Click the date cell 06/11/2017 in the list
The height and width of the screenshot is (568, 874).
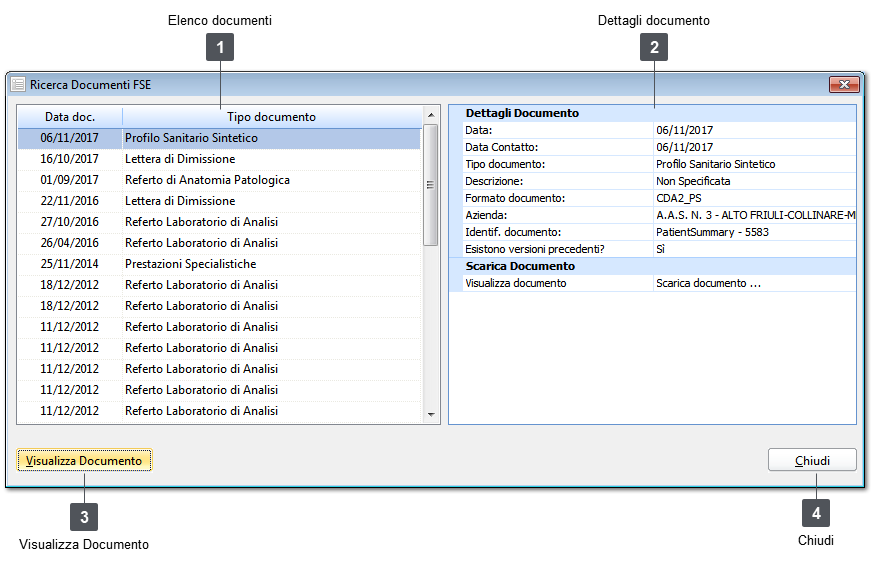click(70, 138)
